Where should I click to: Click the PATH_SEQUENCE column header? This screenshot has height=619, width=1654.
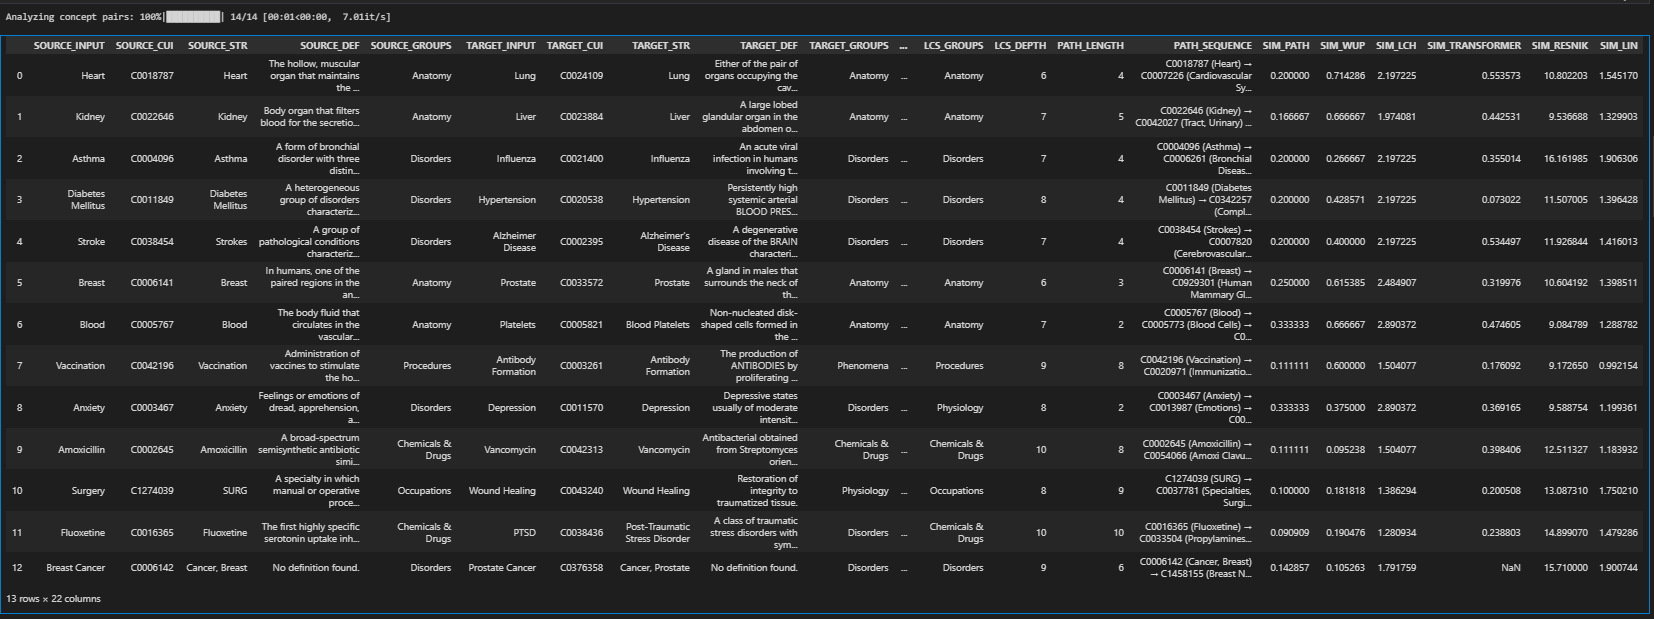coord(1212,46)
